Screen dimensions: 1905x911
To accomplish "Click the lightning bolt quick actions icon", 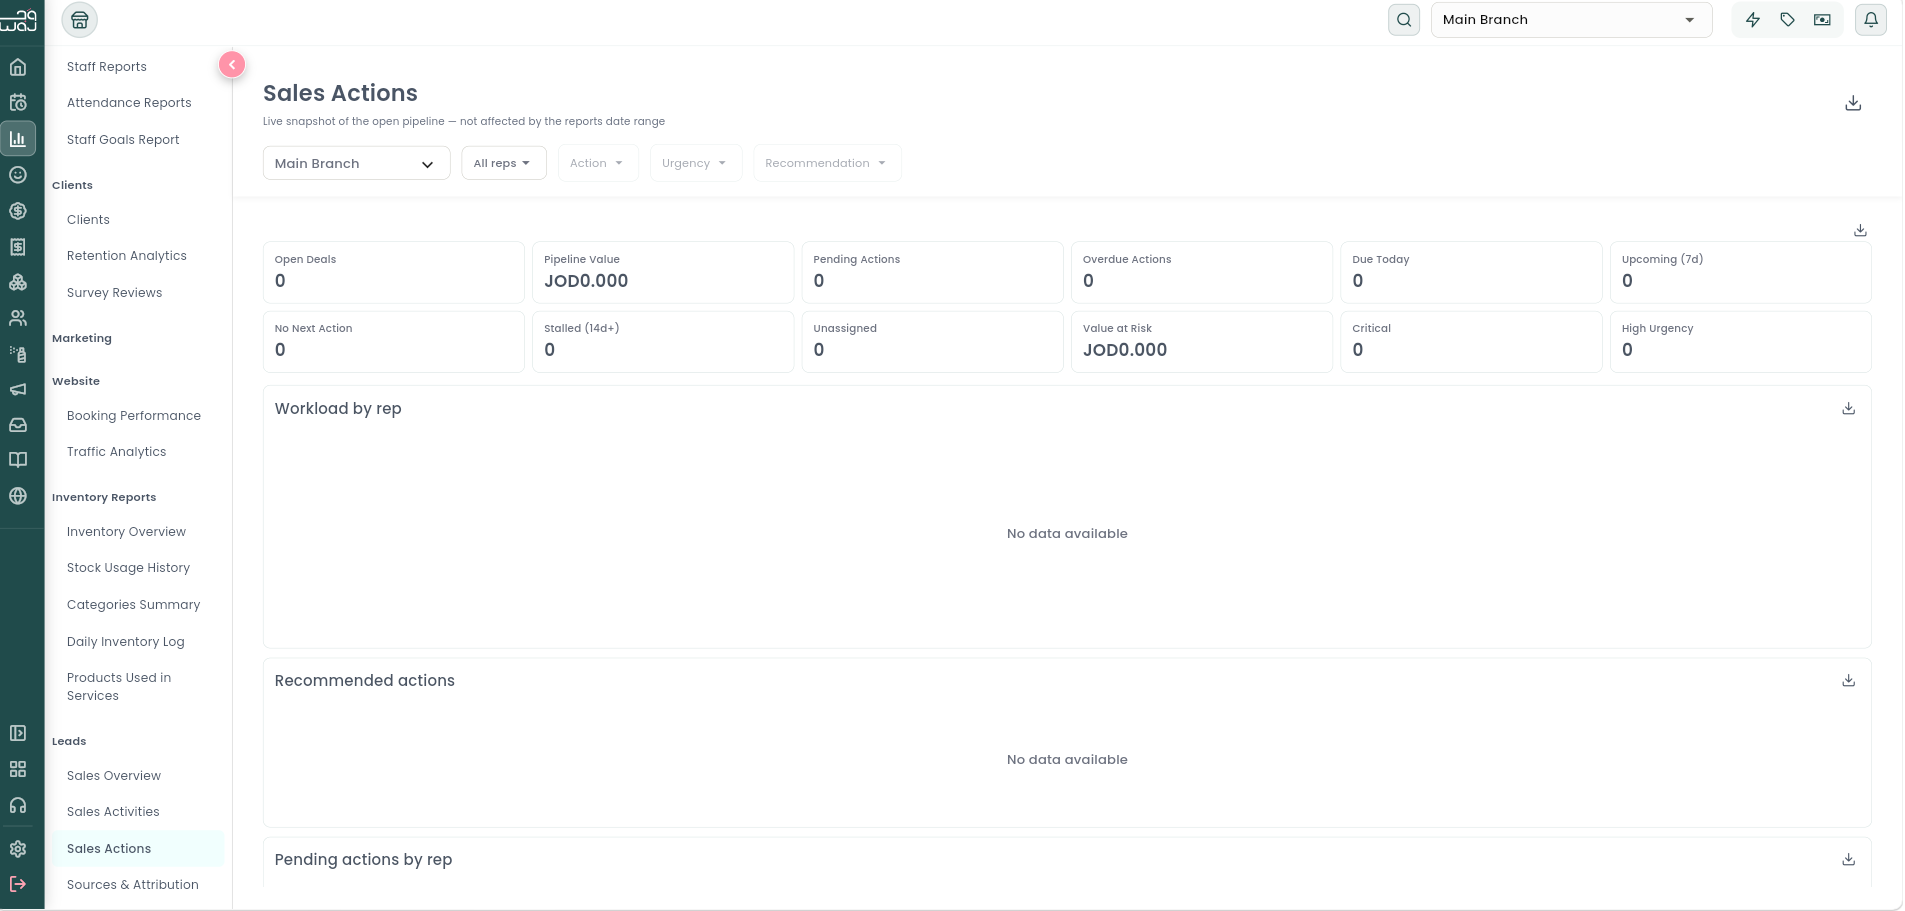I will (x=1753, y=20).
